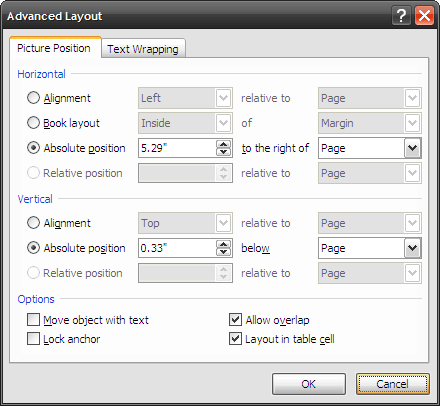Viewport: 440px width, 406px height.
Task: Select Vertical Alignment radio button
Action: [x=33, y=223]
